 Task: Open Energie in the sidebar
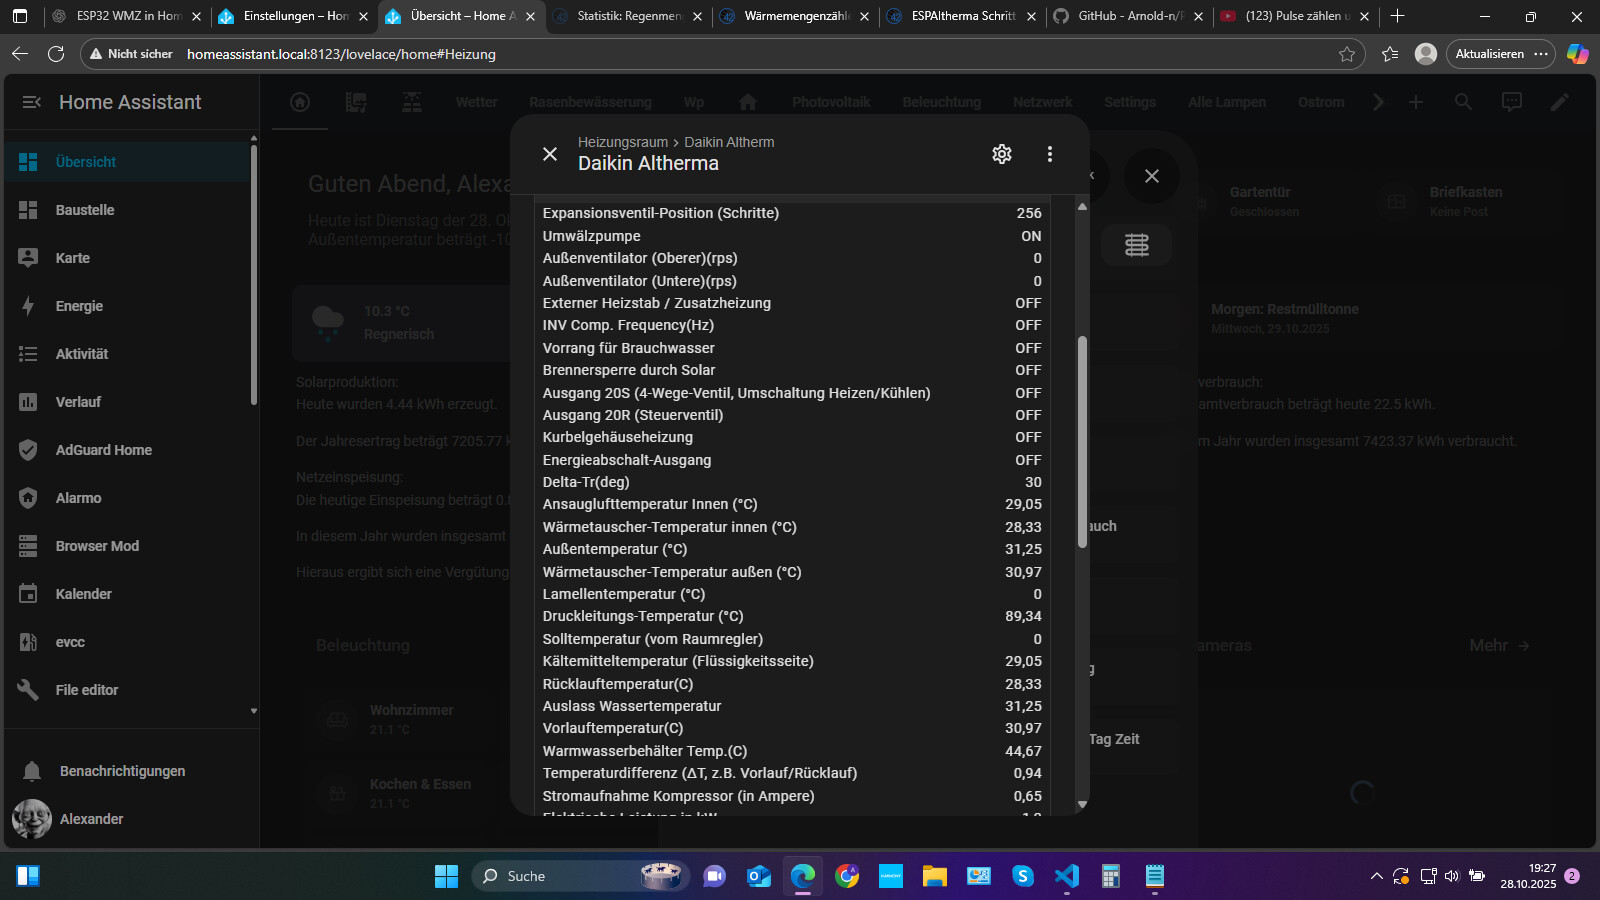point(79,306)
